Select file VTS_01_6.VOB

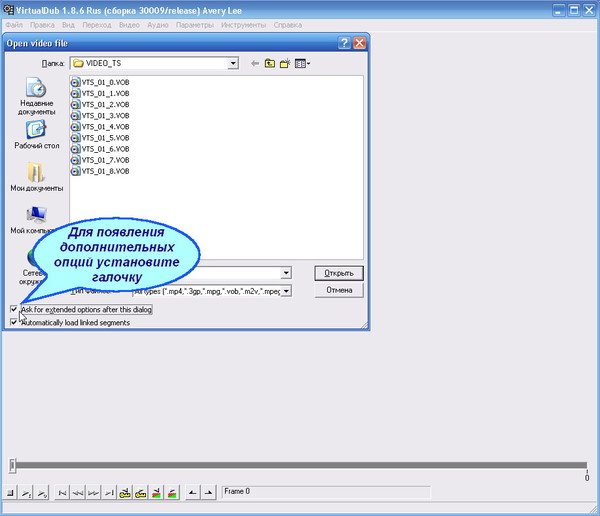[x=100, y=149]
